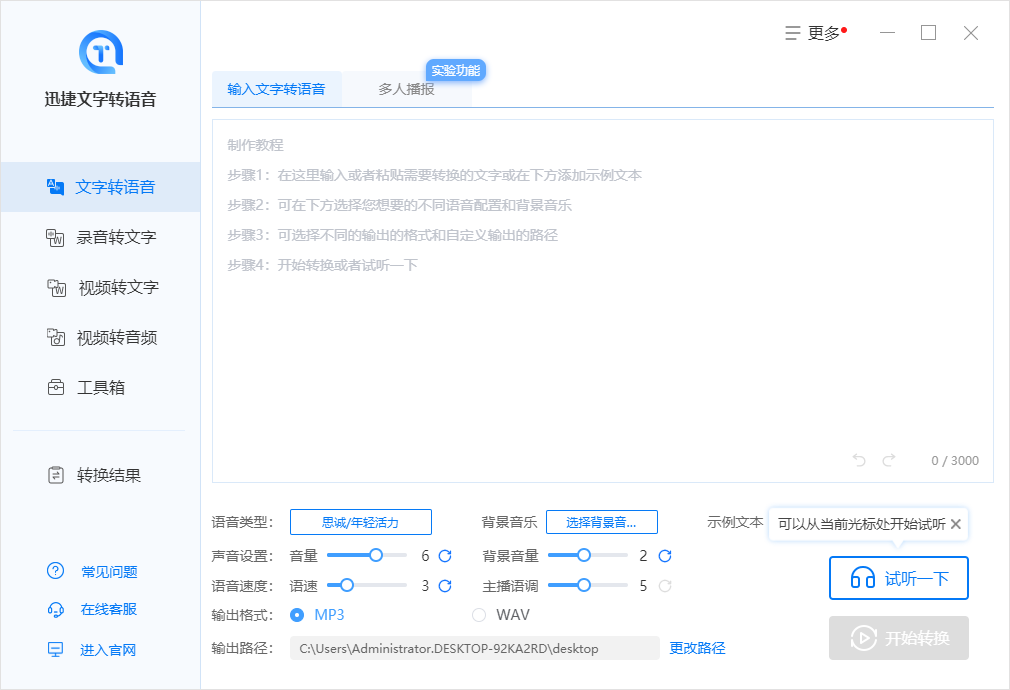Open the 选择背景音 music picker
This screenshot has height=690, width=1010.
point(601,522)
